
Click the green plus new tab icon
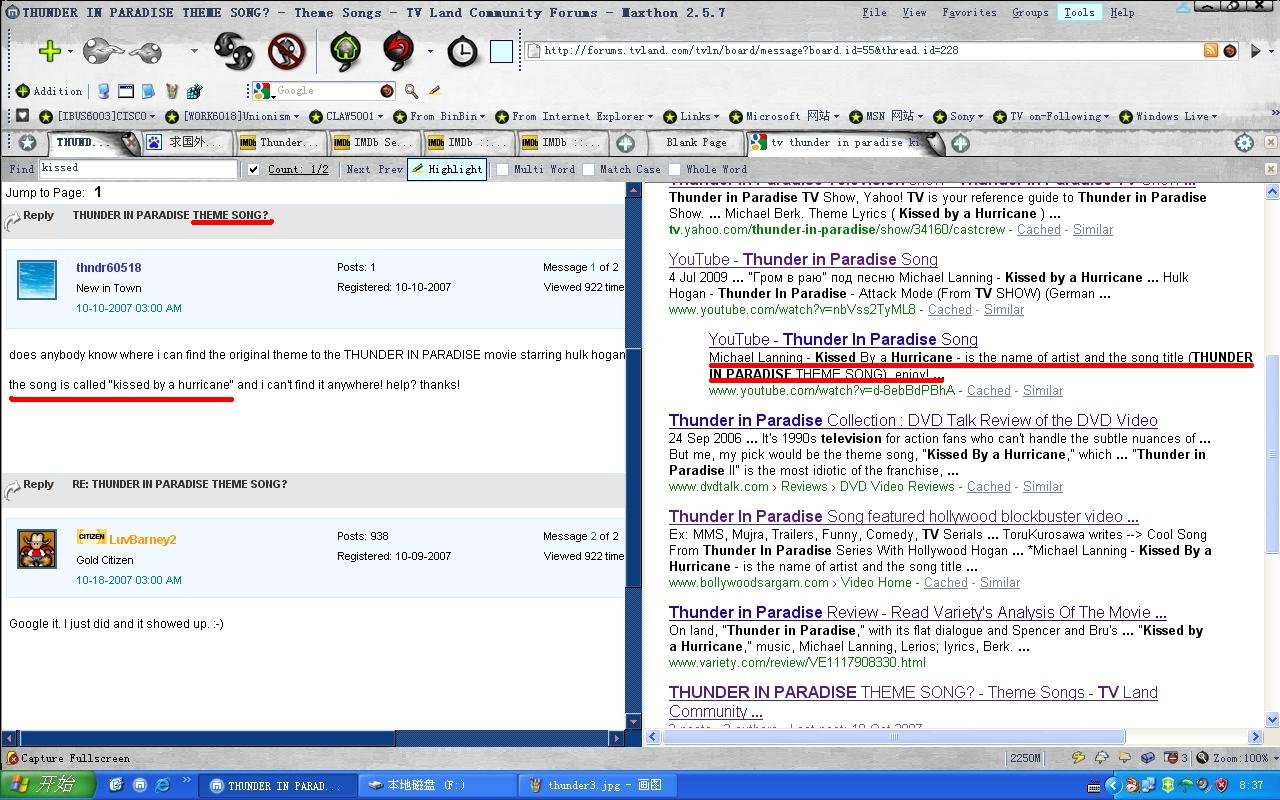click(x=48, y=51)
